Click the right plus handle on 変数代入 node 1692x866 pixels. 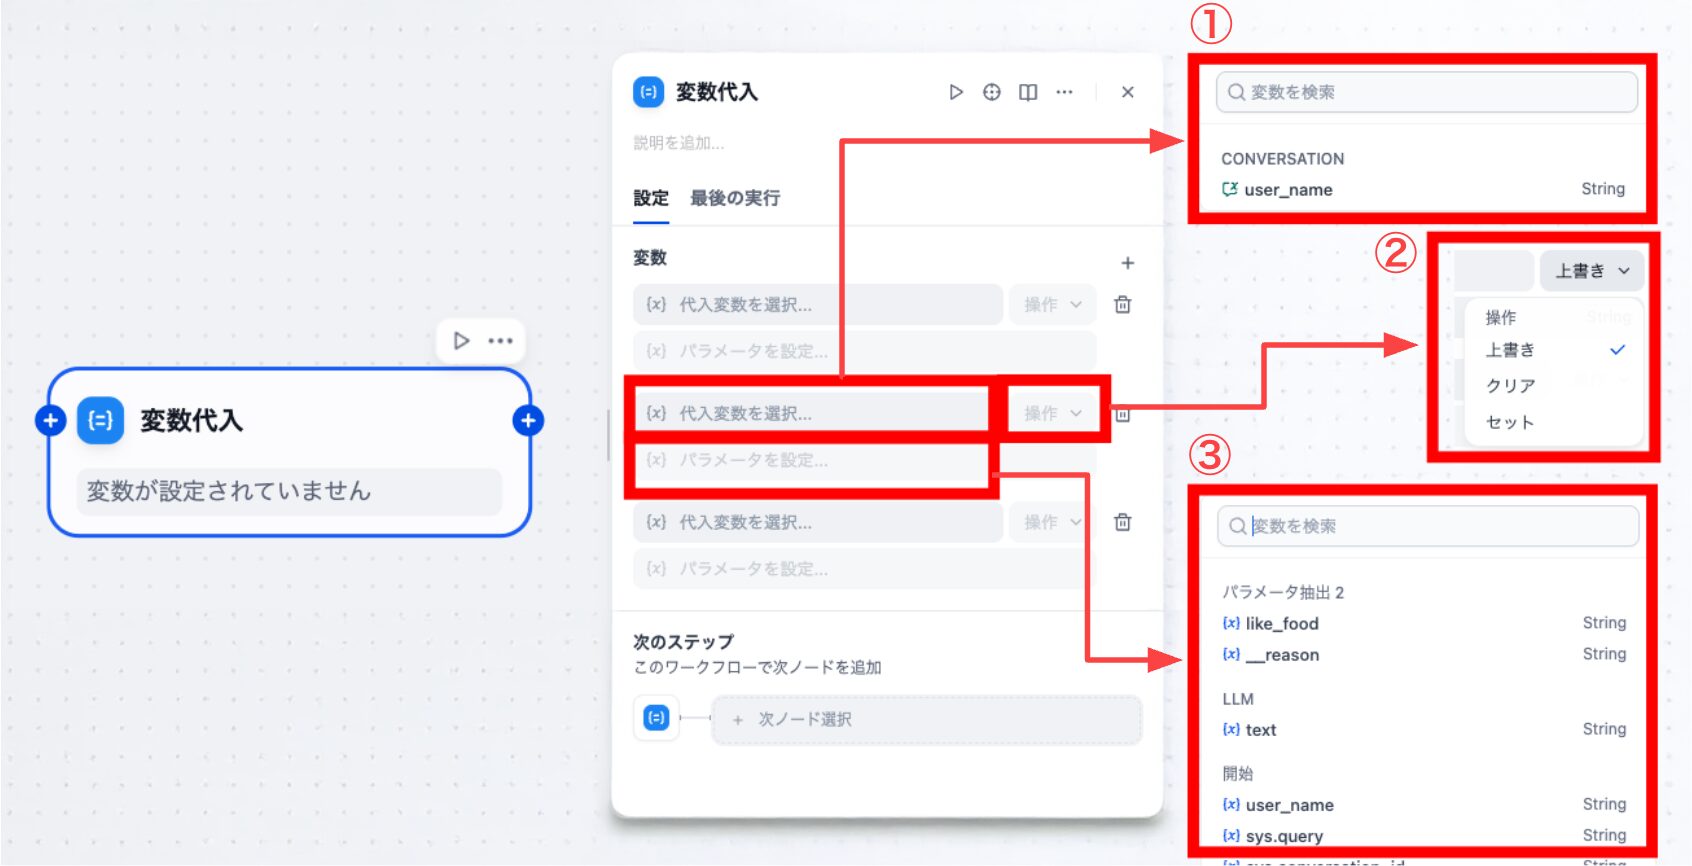pyautogui.click(x=528, y=421)
